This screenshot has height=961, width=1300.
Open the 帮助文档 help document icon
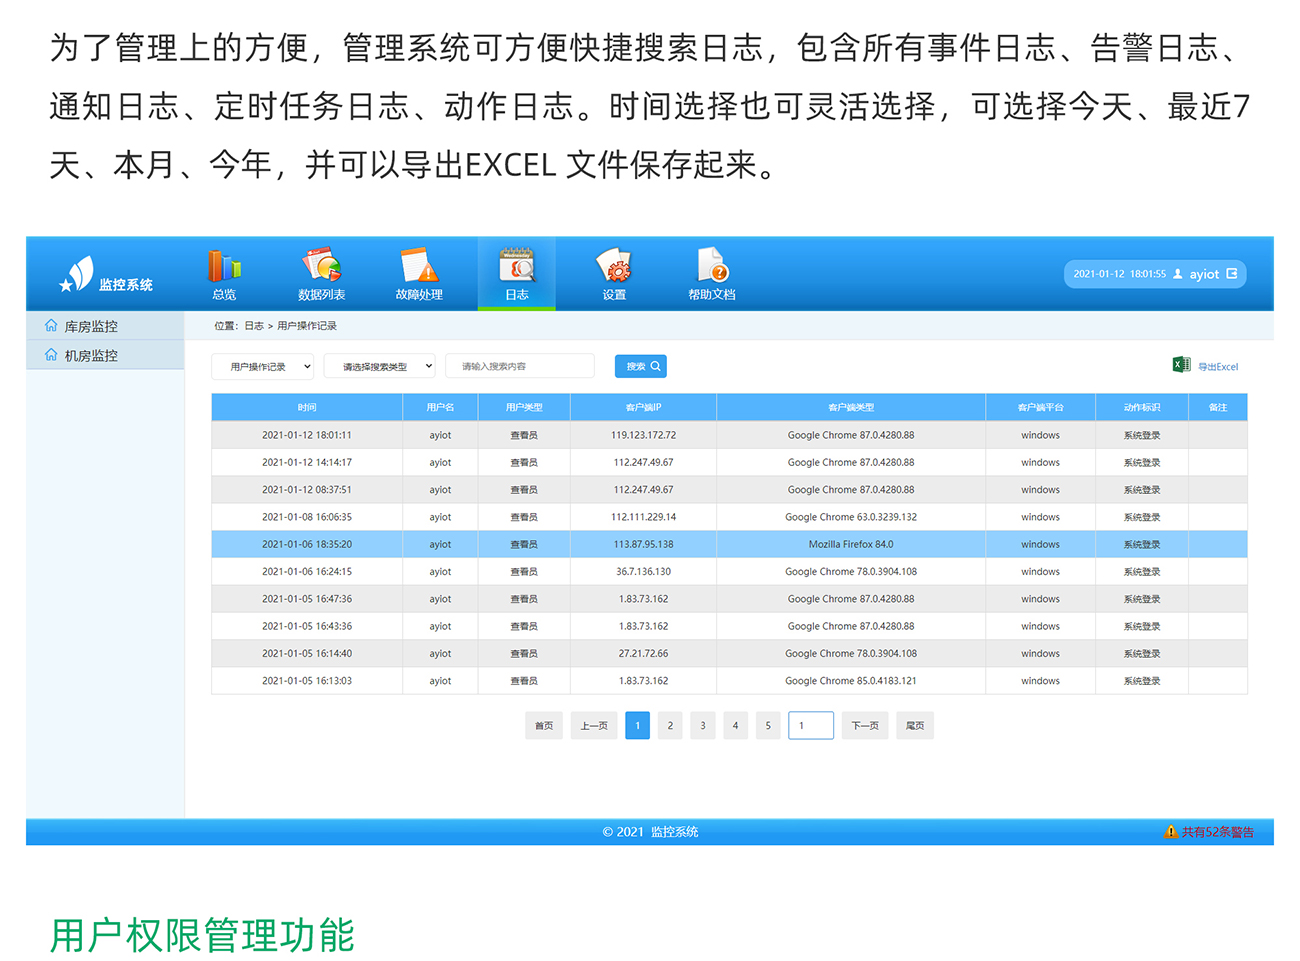(711, 267)
